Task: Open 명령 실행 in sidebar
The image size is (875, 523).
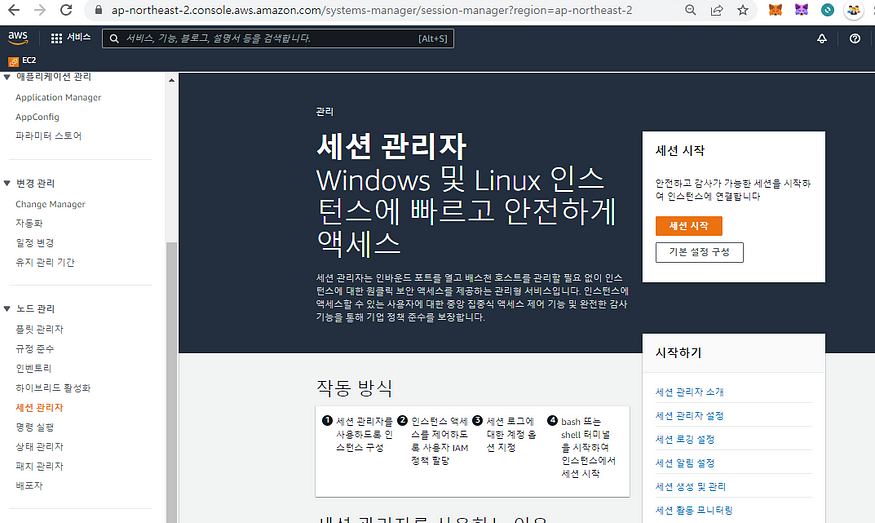Action: tap(35, 427)
